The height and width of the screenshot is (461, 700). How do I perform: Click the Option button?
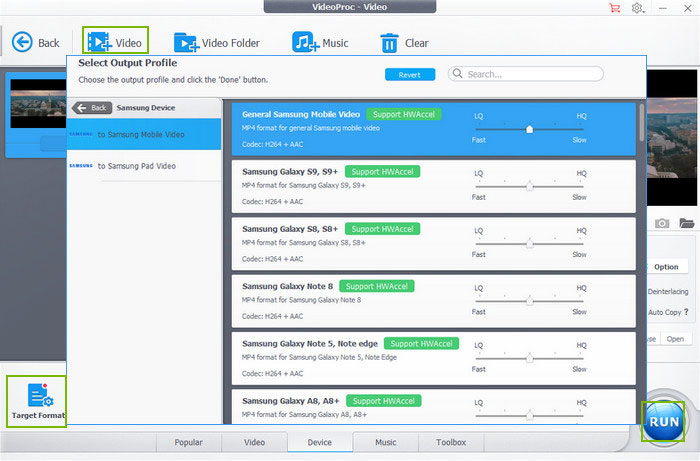[666, 267]
